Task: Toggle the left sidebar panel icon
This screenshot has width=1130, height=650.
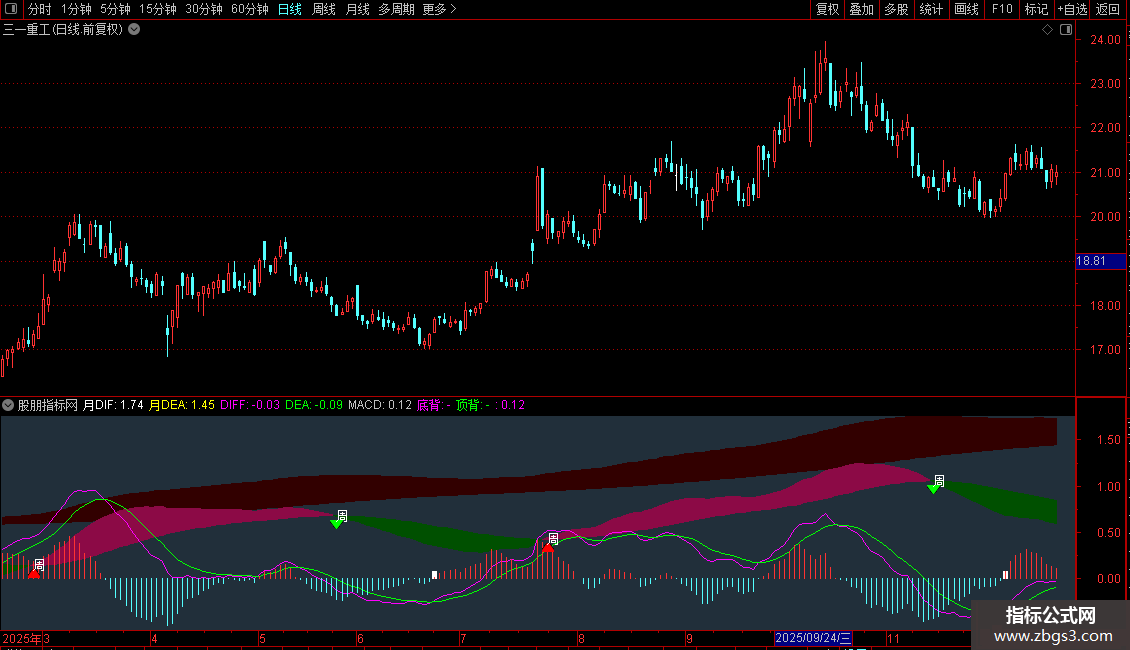Action: coord(11,9)
